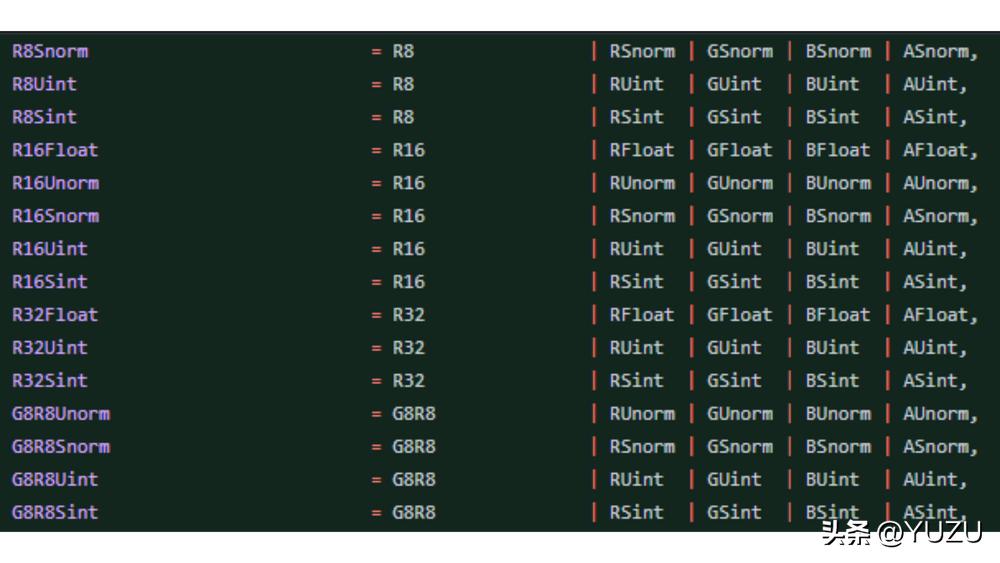Select the G8R8Unorm identifier
The height and width of the screenshot is (563, 1000).
(x=61, y=414)
